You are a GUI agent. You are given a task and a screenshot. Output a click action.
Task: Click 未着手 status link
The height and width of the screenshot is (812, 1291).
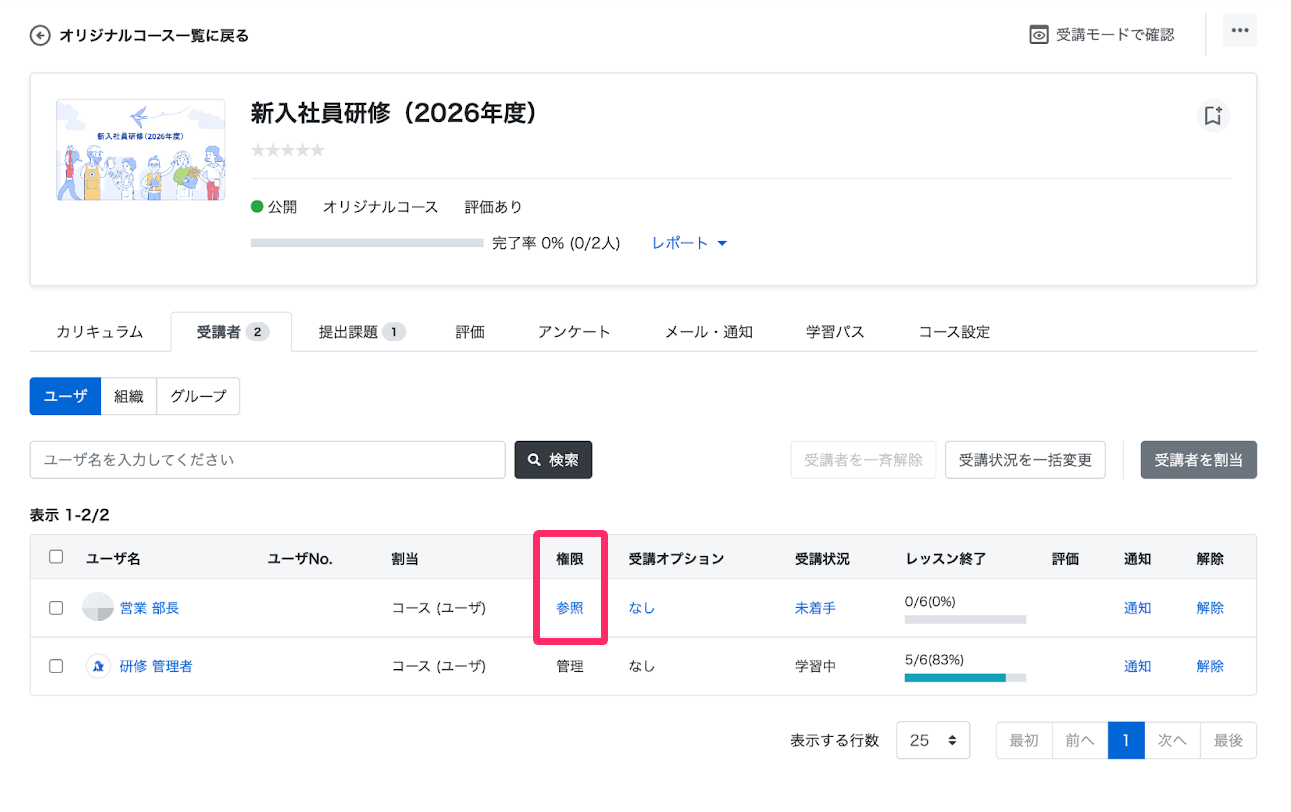point(815,607)
